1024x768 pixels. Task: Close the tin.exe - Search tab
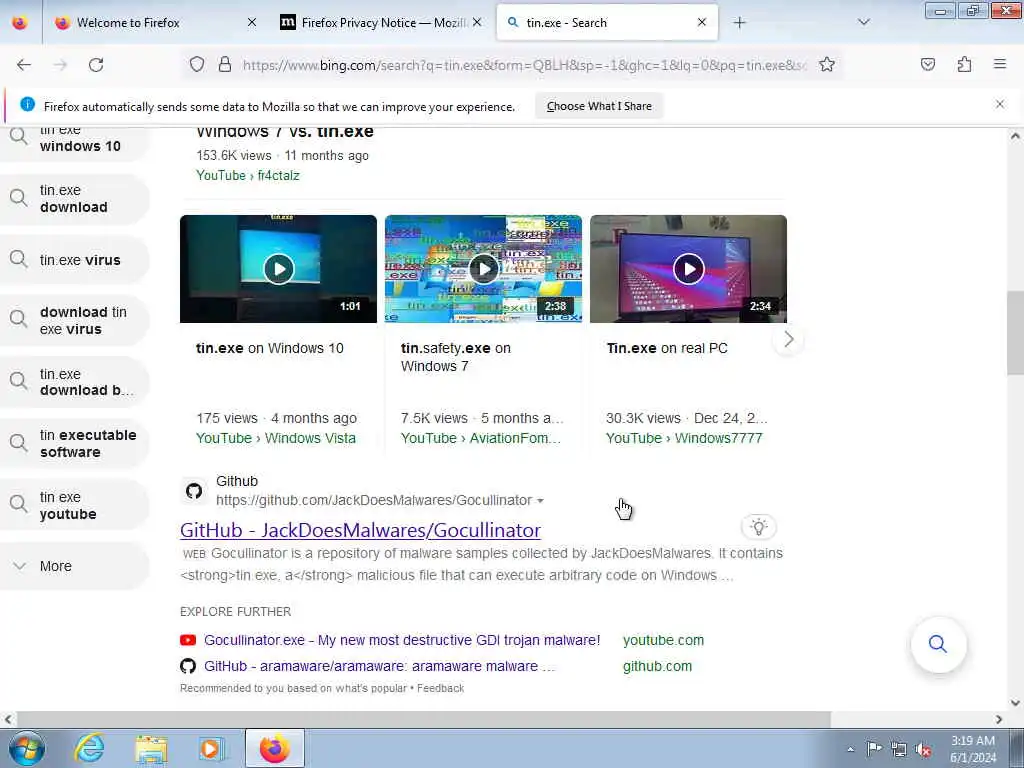(702, 23)
